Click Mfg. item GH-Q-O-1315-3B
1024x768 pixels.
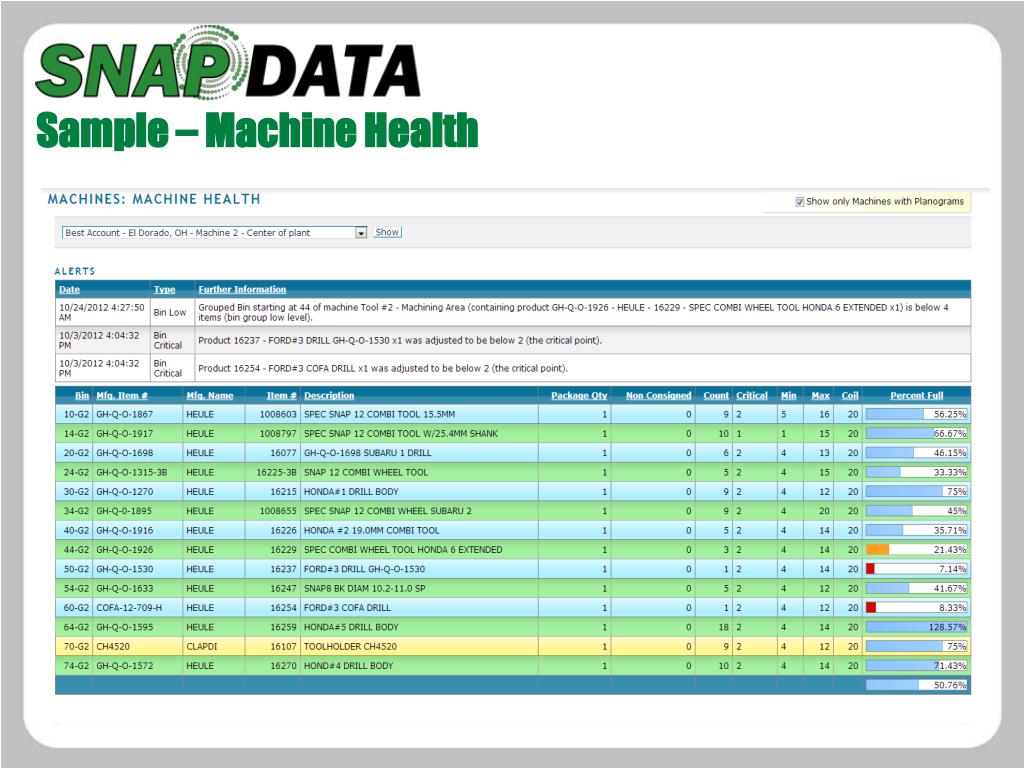click(x=131, y=472)
